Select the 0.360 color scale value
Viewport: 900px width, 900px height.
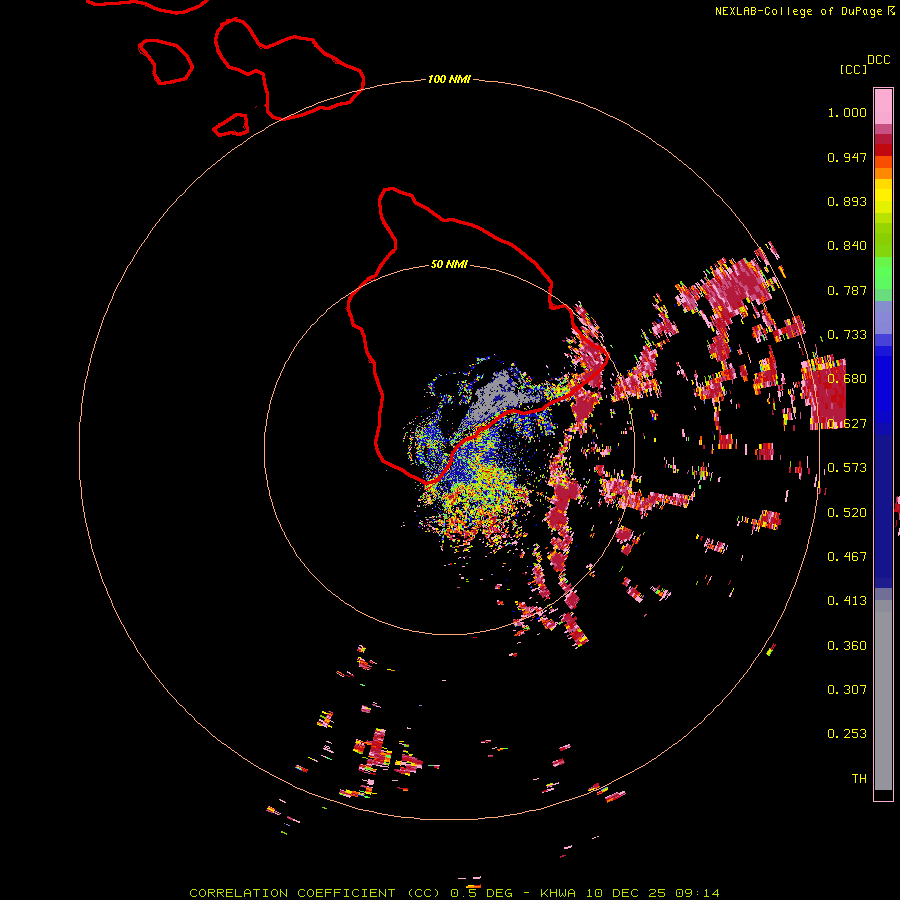[847, 646]
